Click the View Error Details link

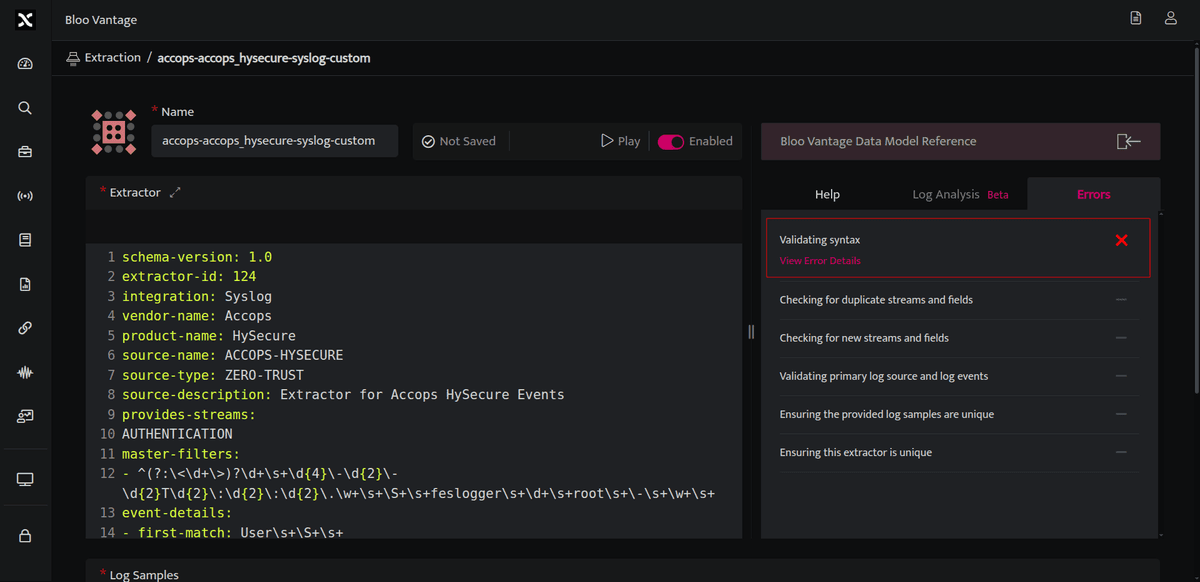click(820, 261)
